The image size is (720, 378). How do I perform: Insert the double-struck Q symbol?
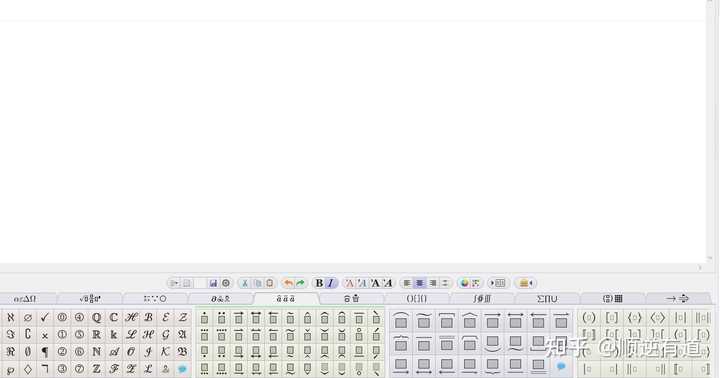tap(96, 317)
